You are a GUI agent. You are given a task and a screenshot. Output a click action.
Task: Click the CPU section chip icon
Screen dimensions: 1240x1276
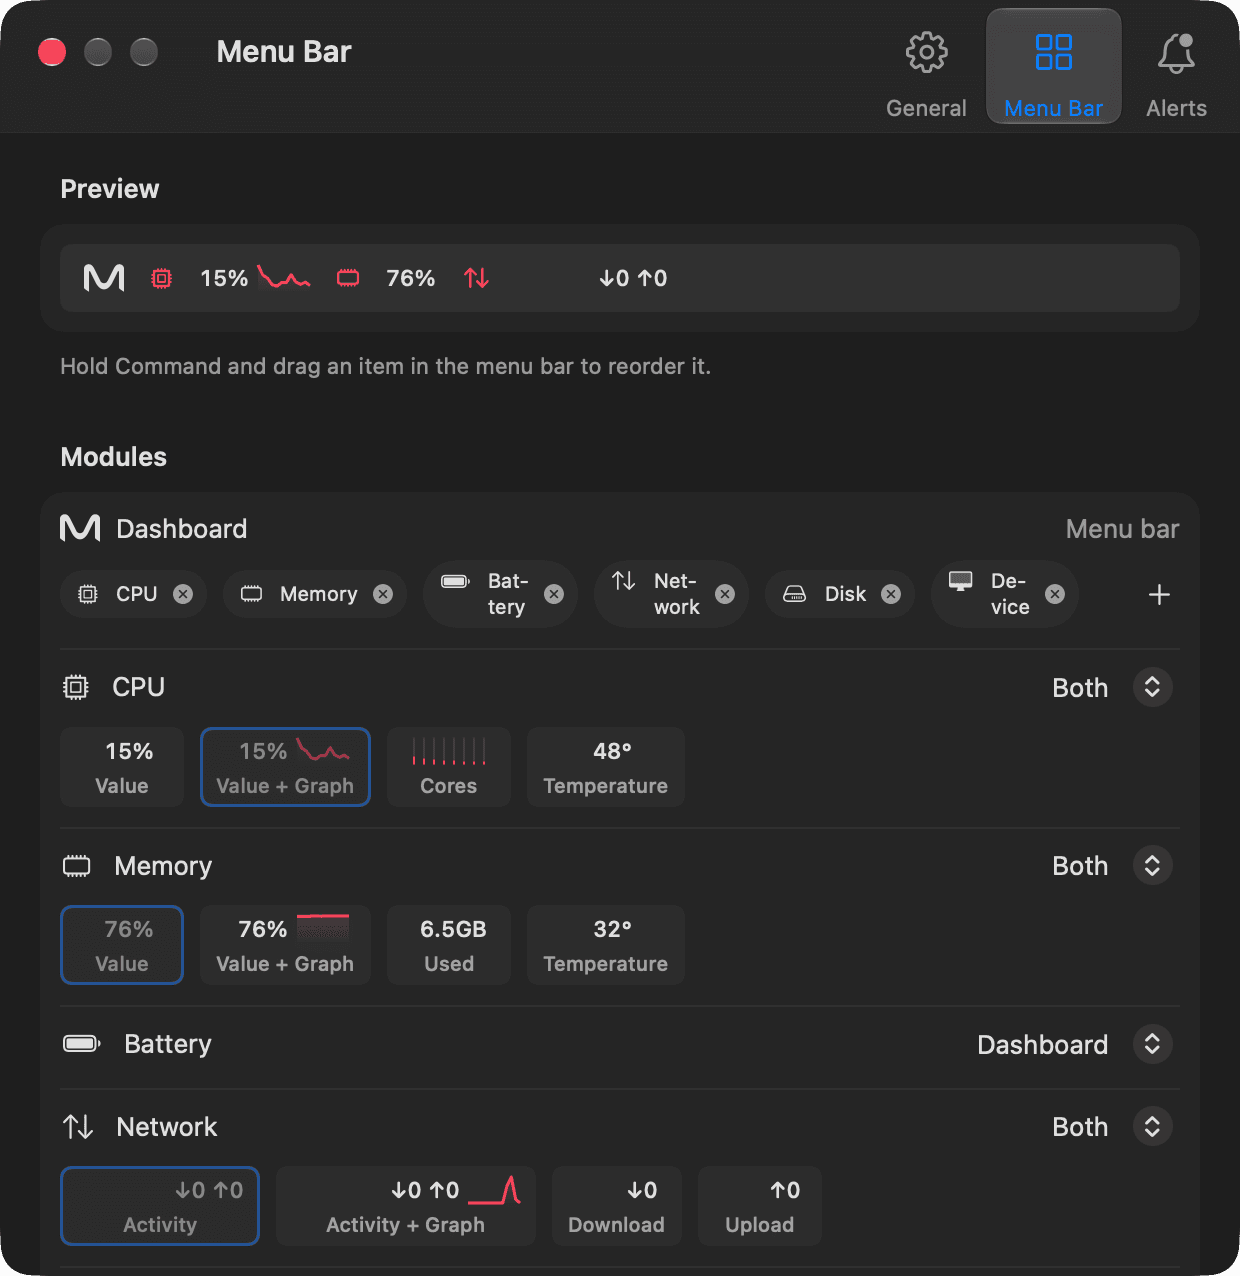point(76,687)
